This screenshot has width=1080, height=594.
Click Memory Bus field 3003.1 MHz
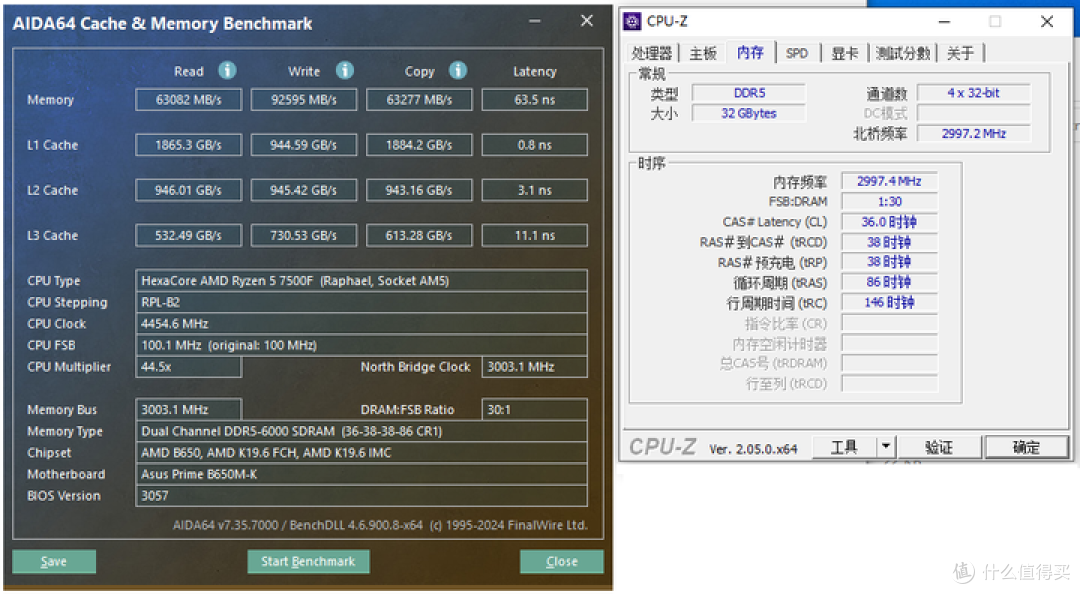click(189, 409)
